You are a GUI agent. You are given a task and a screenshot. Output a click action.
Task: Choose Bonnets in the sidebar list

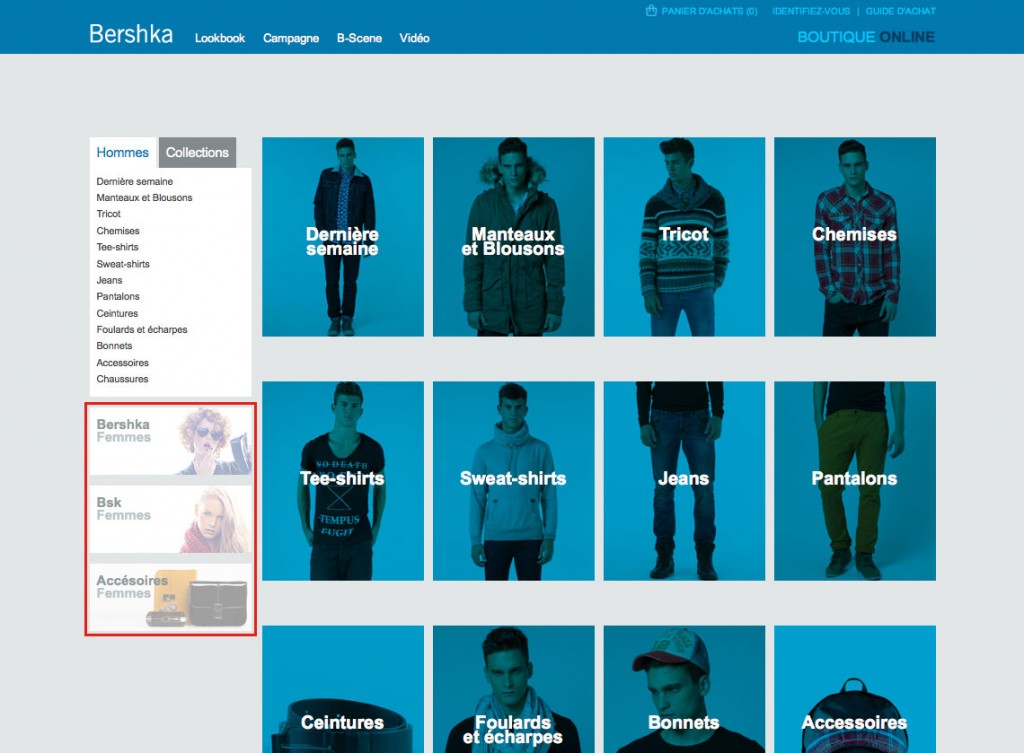(114, 346)
